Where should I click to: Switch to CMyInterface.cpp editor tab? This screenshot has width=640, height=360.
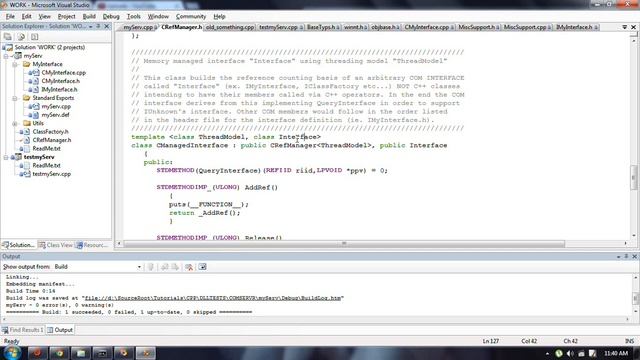(x=429, y=27)
